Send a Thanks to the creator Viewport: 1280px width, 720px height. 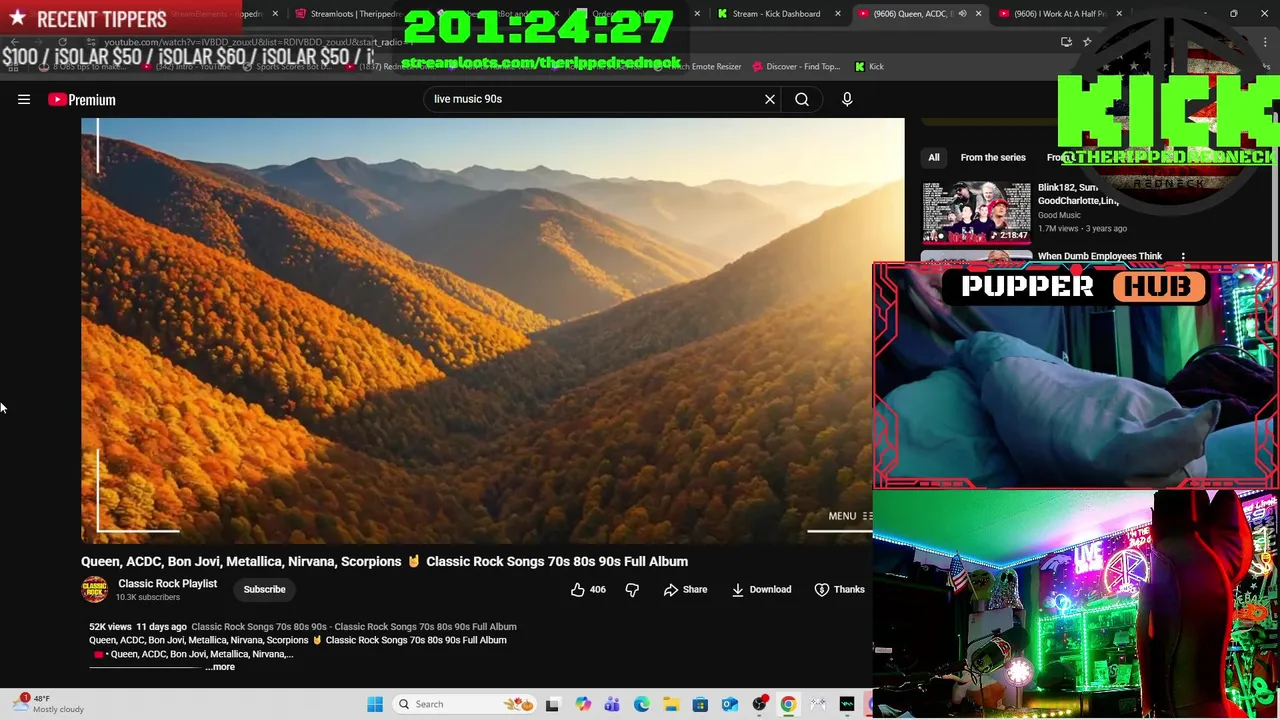[x=839, y=590]
